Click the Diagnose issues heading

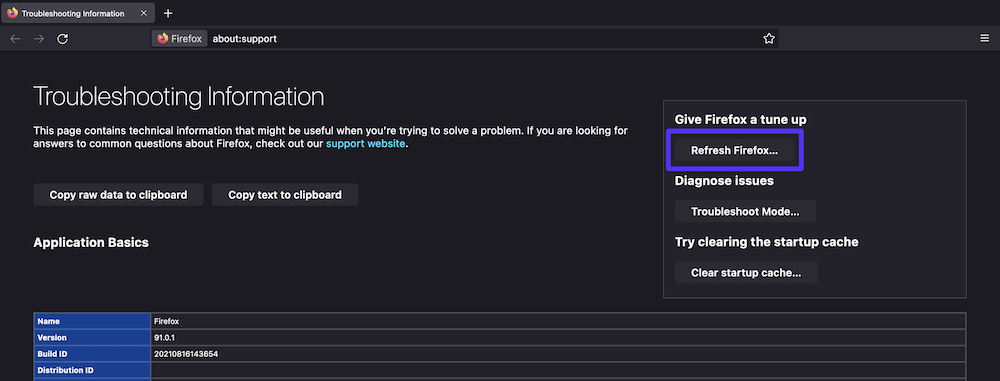pos(724,181)
